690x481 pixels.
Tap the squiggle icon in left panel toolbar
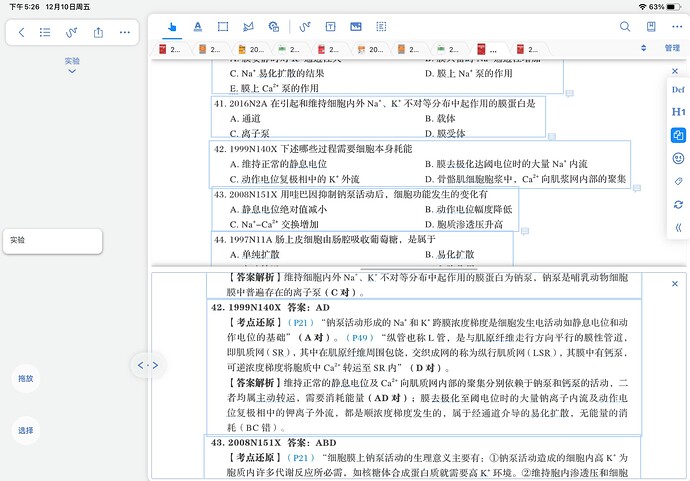pos(71,32)
